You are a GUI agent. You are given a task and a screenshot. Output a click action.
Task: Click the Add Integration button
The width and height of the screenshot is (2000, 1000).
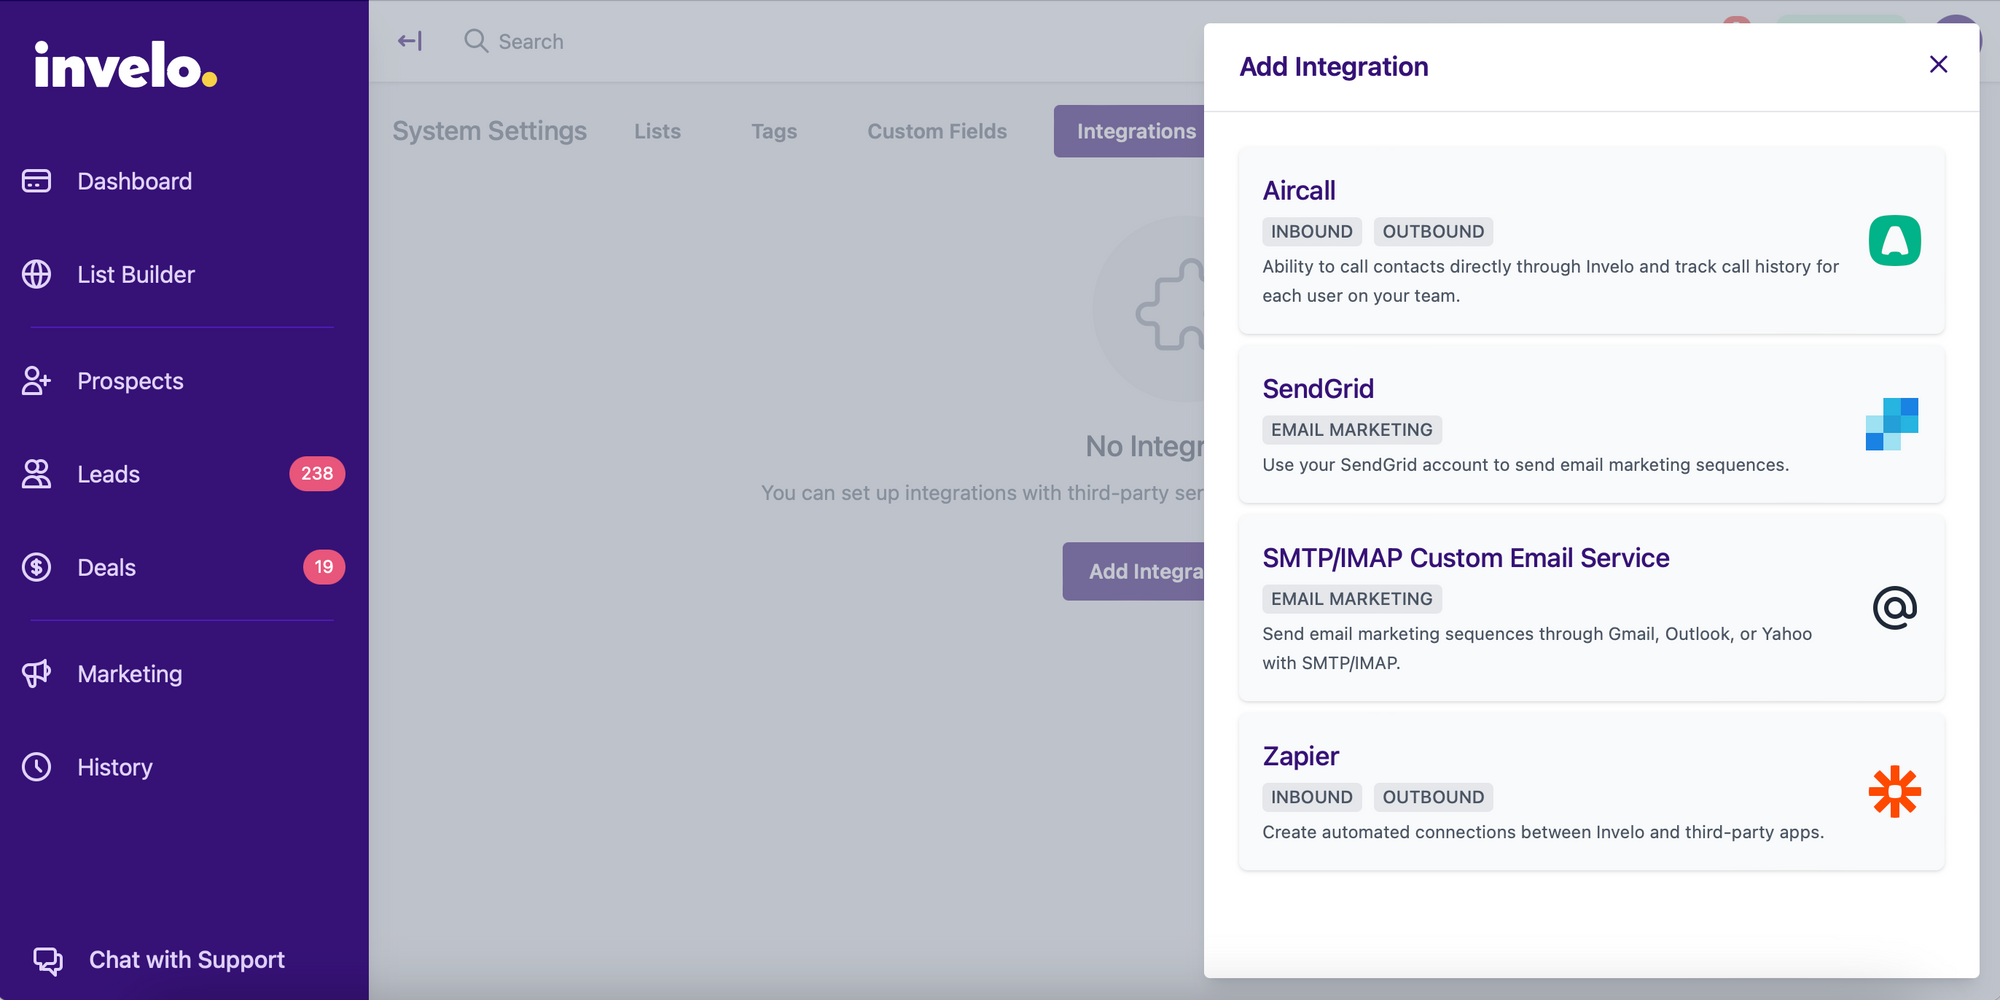[1133, 571]
